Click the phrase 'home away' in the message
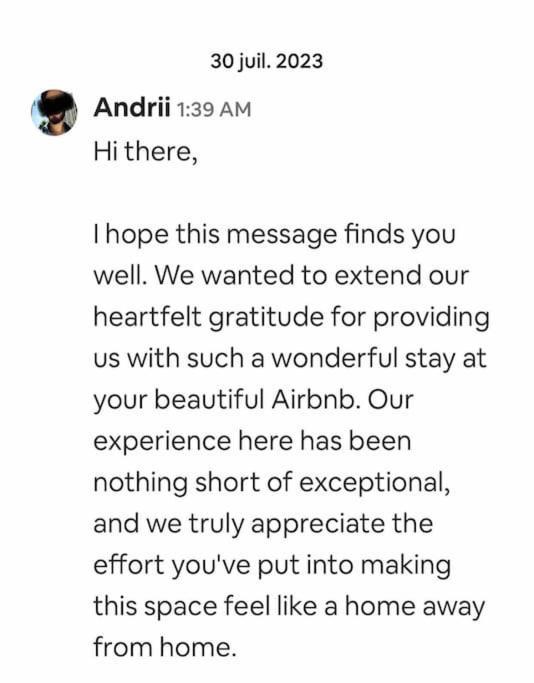This screenshot has width=534, height=683. pos(415,607)
